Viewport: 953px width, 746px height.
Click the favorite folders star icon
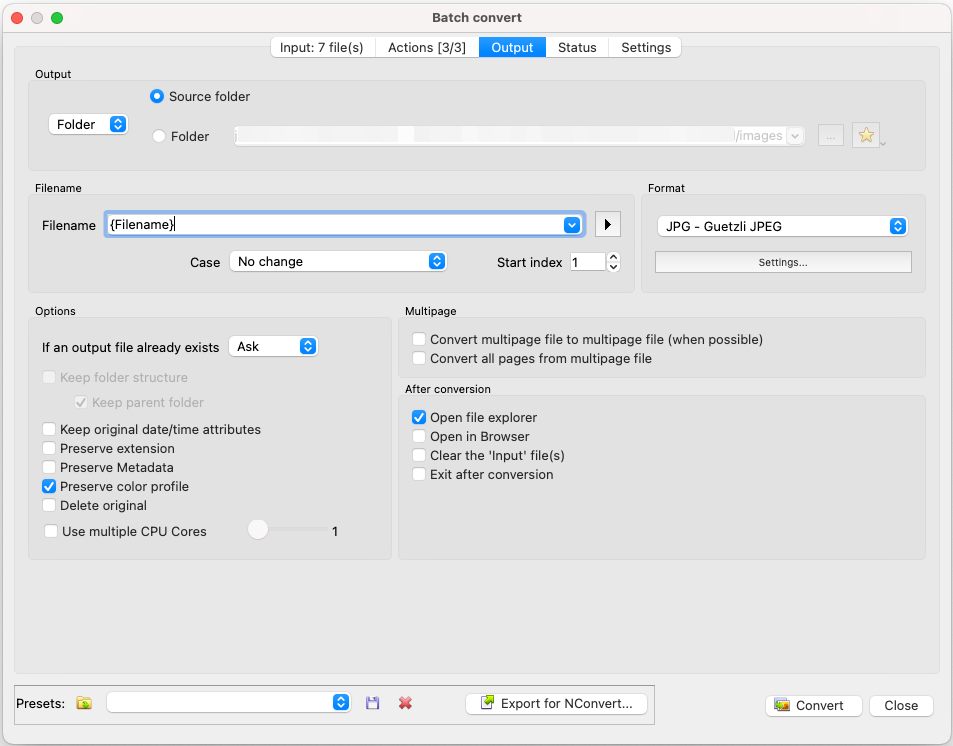click(865, 135)
